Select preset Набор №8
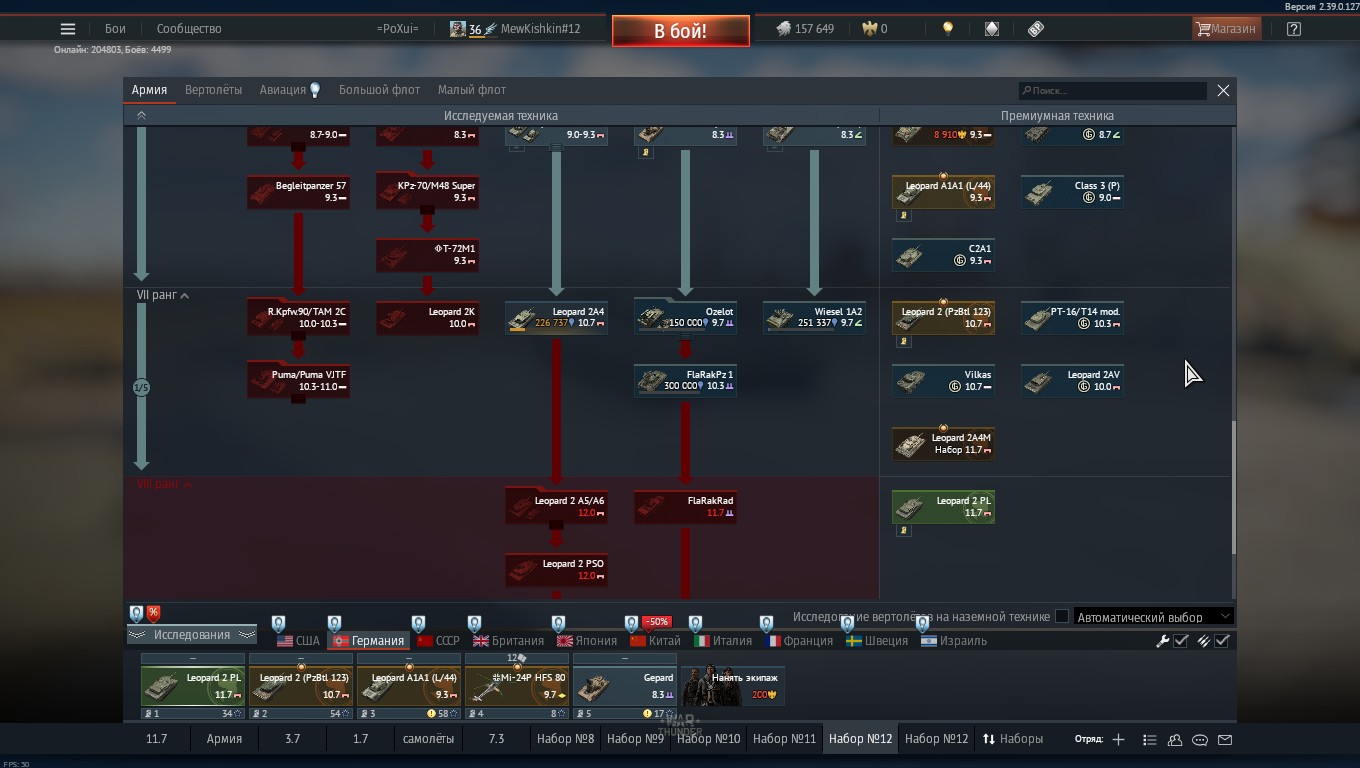This screenshot has height=768, width=1360. pos(565,739)
